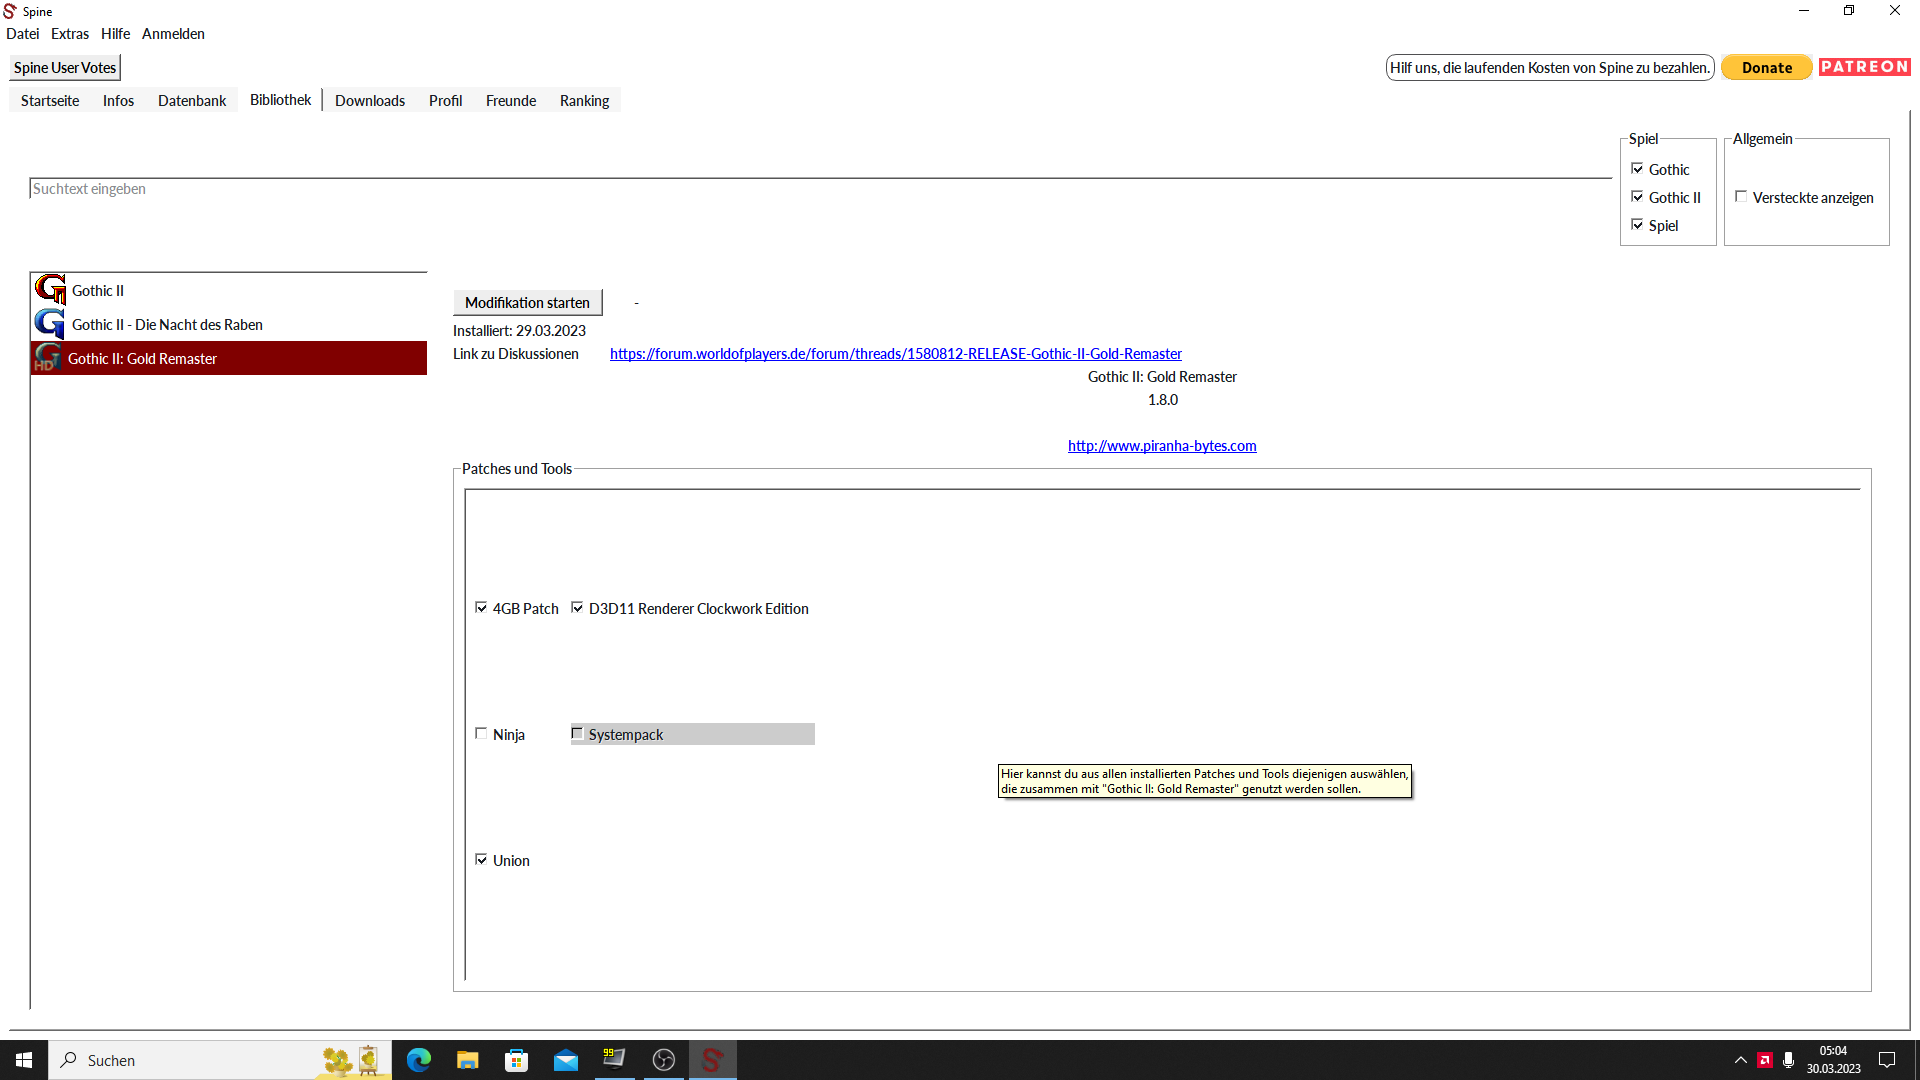Open the Freunde tab
Viewport: 1920px width, 1080px height.
[x=511, y=100]
